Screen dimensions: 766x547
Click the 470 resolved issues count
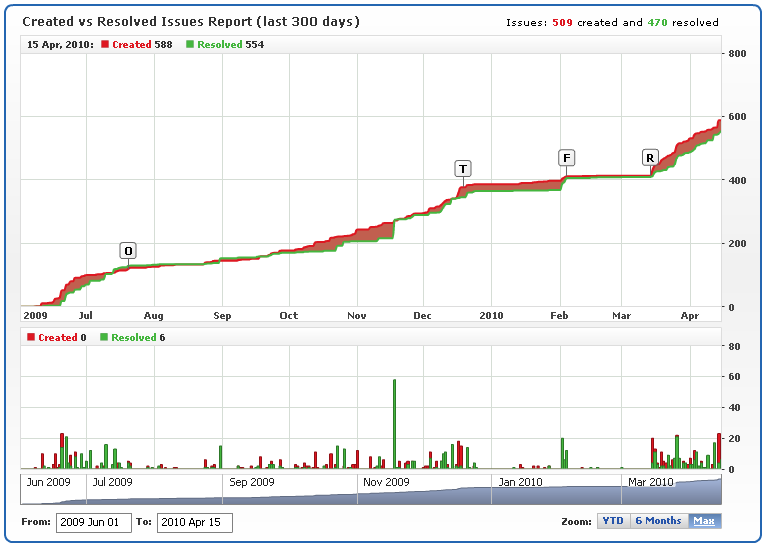click(x=658, y=22)
